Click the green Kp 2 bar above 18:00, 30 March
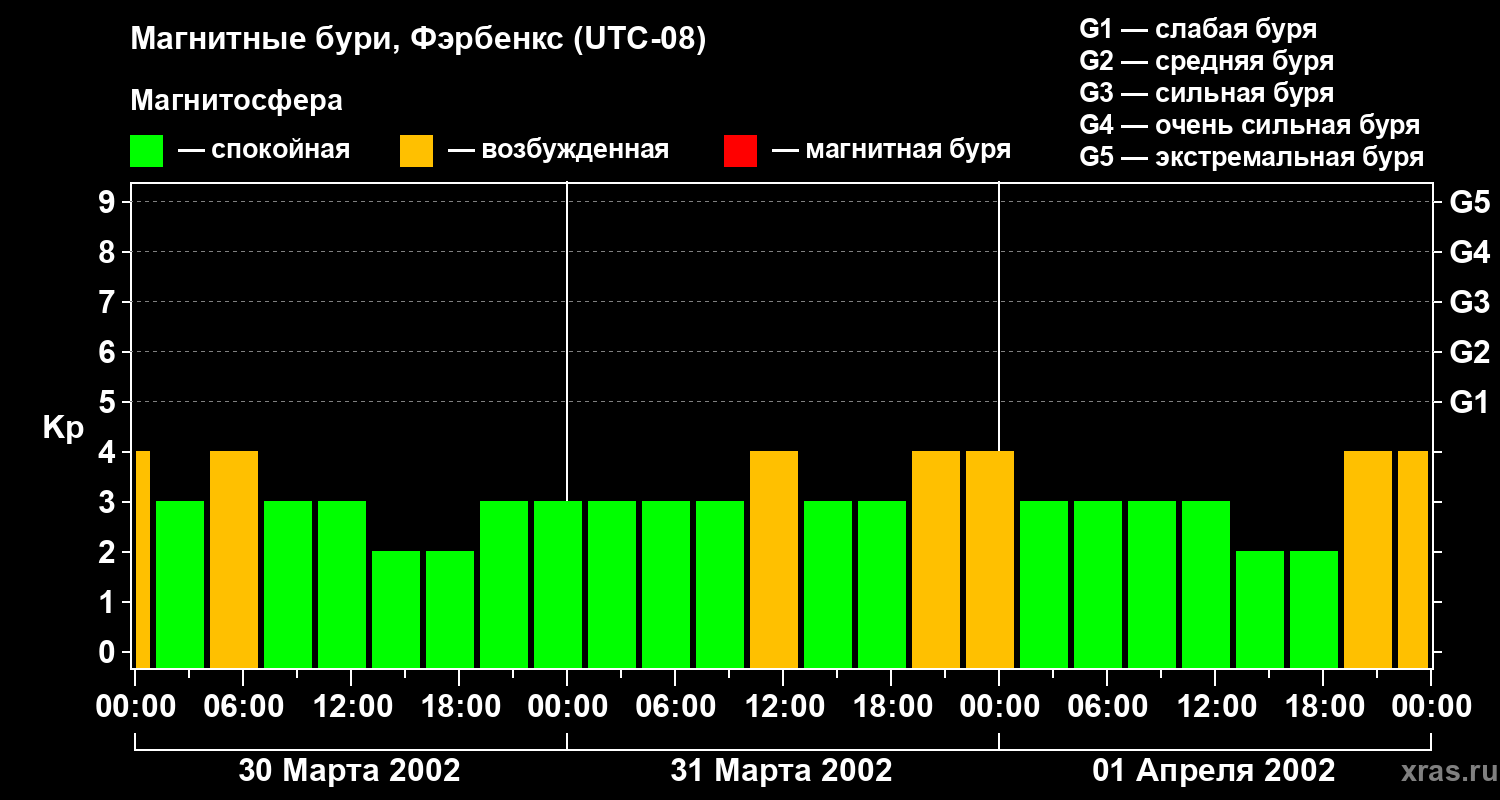The height and width of the screenshot is (800, 1500). click(450, 609)
